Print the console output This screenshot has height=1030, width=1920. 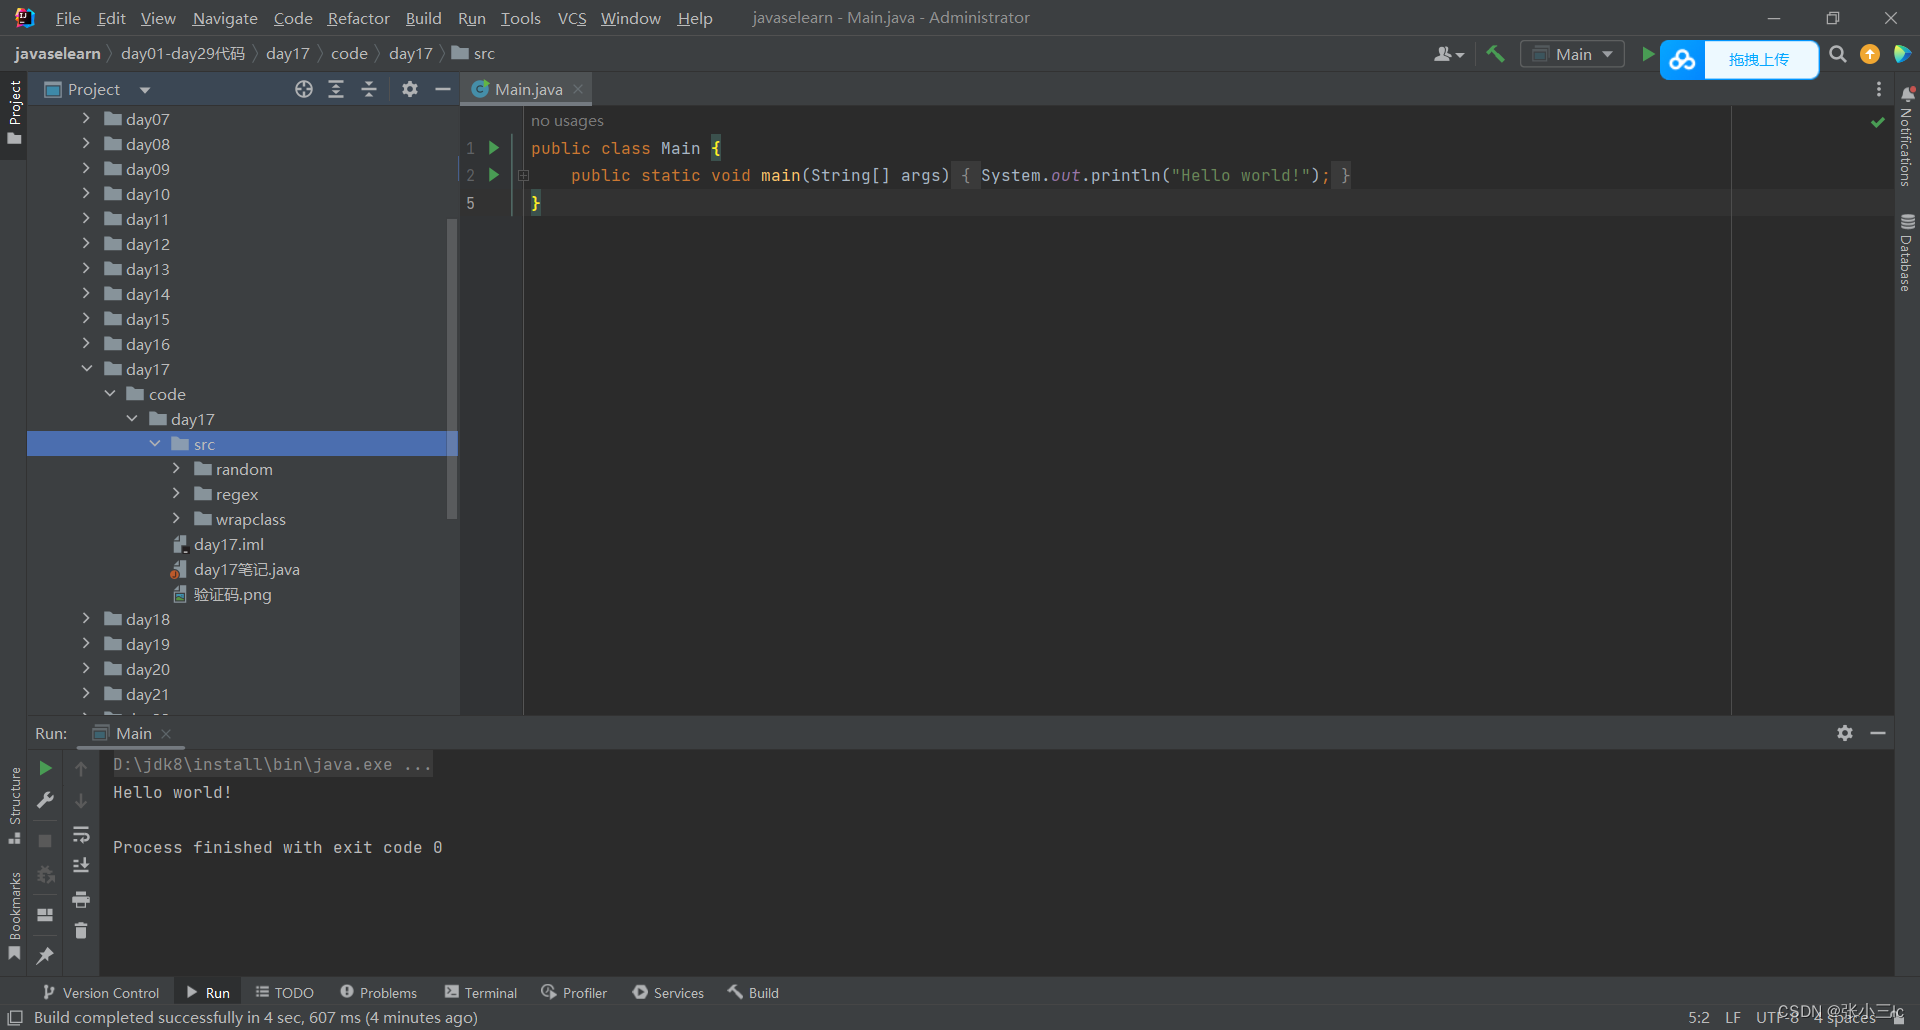click(81, 899)
